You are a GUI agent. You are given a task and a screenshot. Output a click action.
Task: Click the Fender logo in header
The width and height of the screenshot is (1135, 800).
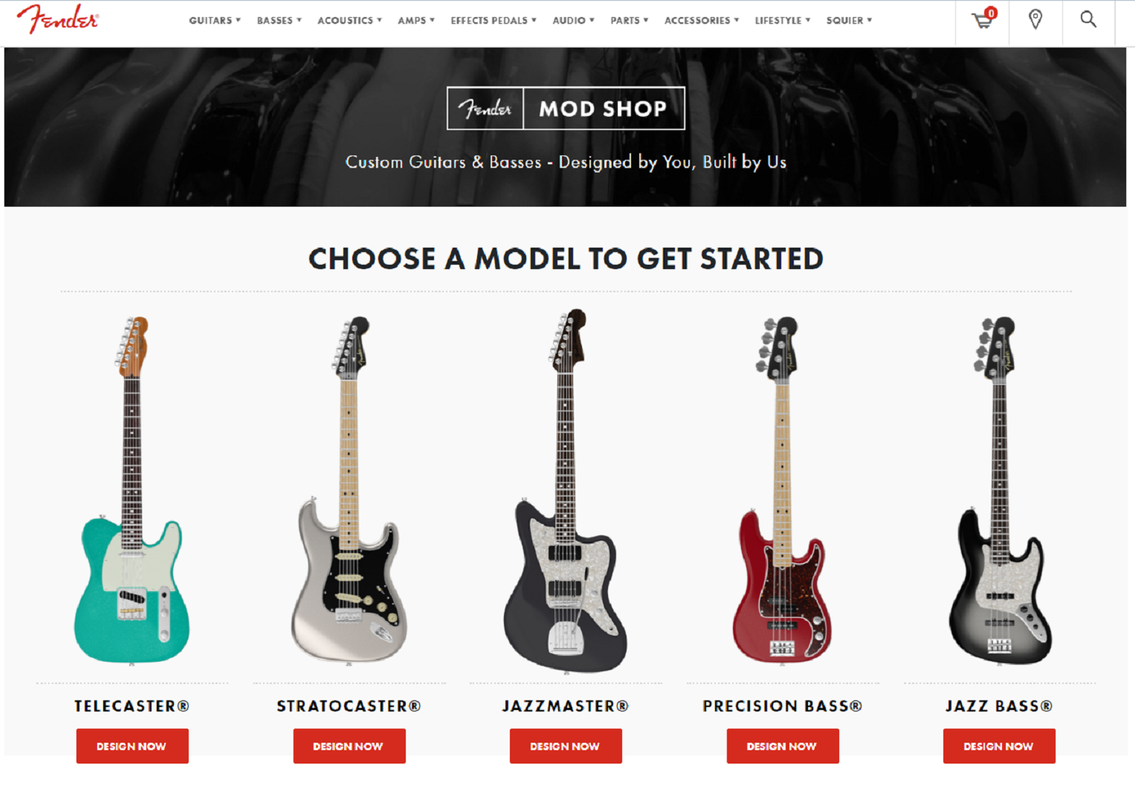click(58, 19)
